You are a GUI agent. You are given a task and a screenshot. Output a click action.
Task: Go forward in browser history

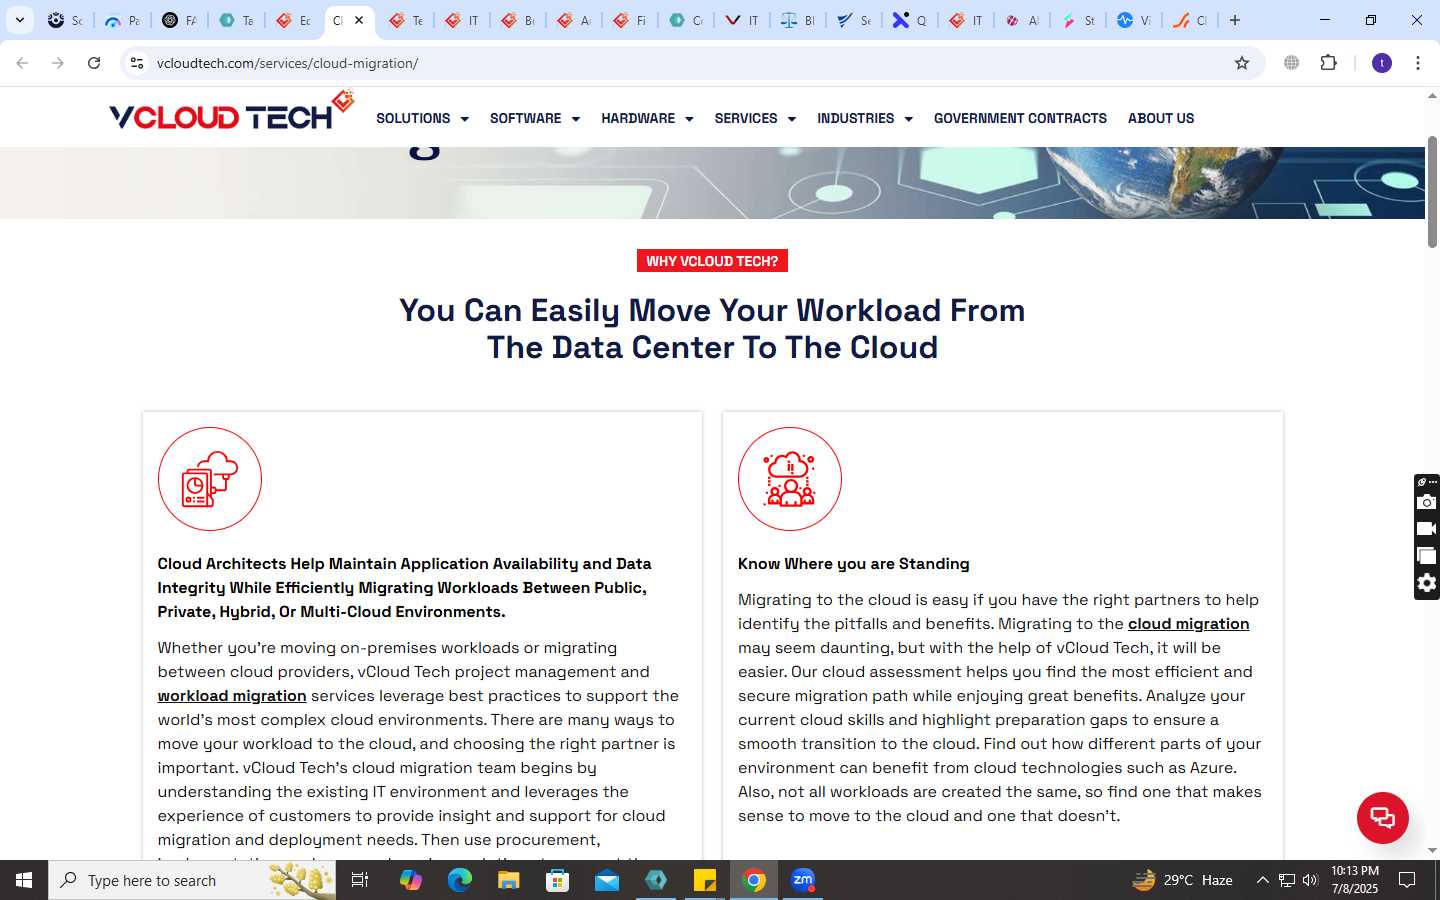[x=58, y=63]
